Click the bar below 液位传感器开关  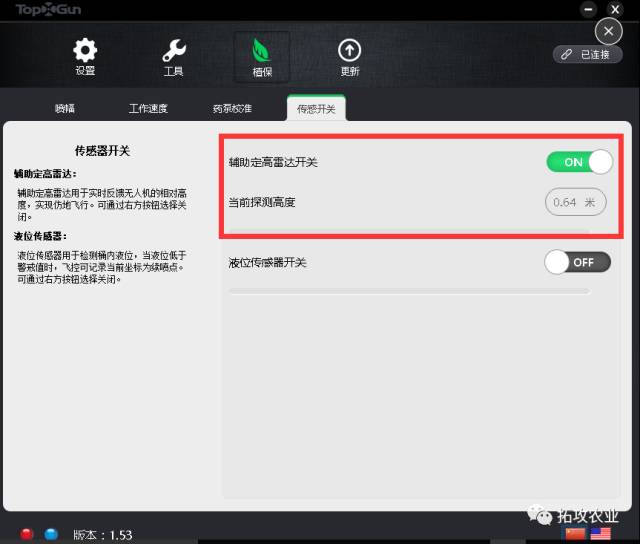click(409, 292)
